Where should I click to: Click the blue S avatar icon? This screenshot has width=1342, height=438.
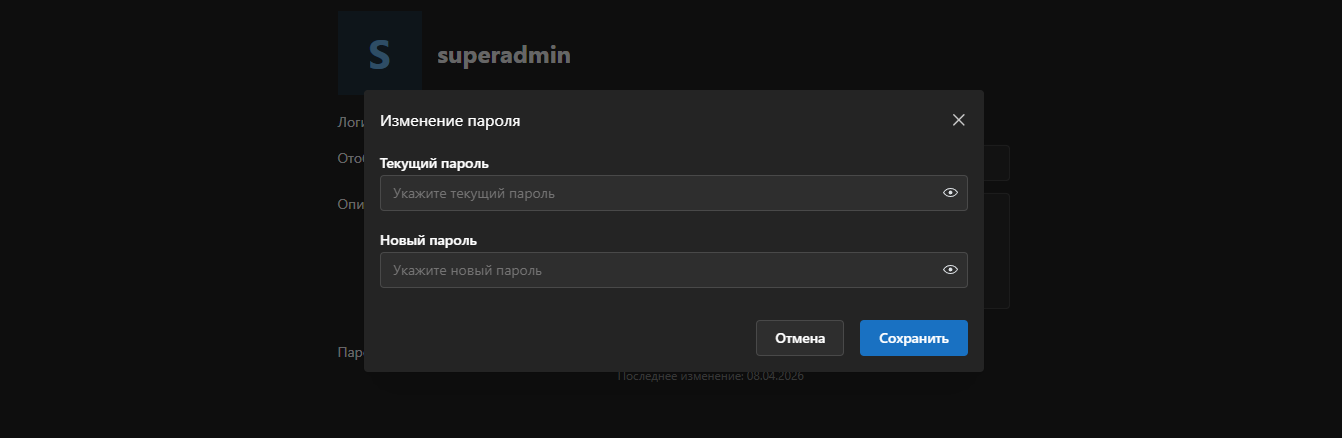379,53
